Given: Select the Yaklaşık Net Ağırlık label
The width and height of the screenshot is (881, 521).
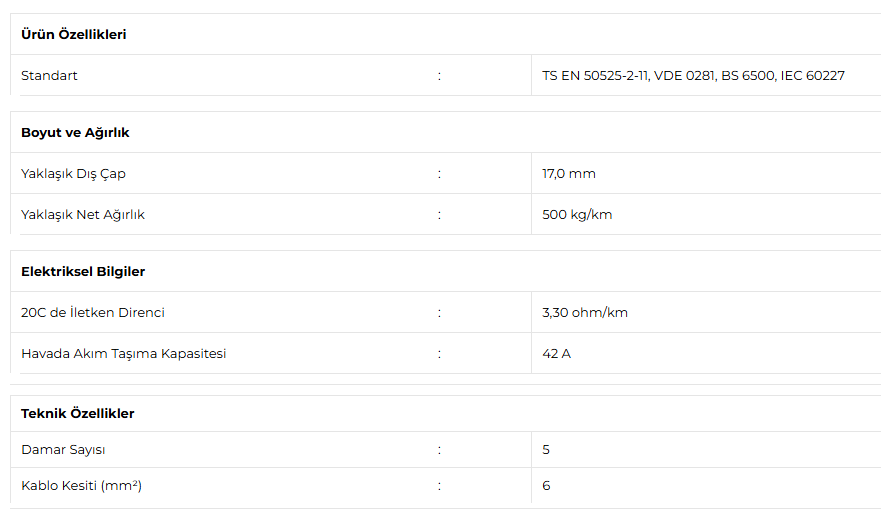Looking at the screenshot, I should pyautogui.click(x=83, y=215).
